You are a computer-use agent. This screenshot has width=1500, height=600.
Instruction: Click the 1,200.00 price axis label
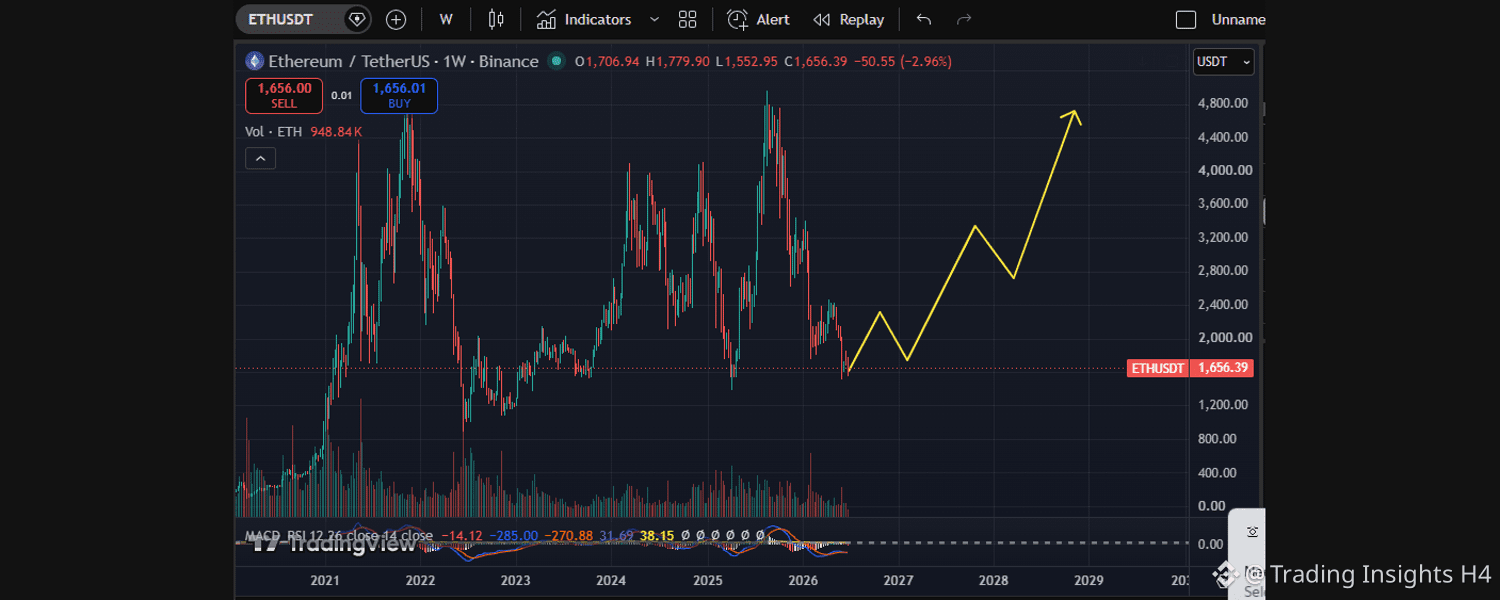click(1221, 405)
